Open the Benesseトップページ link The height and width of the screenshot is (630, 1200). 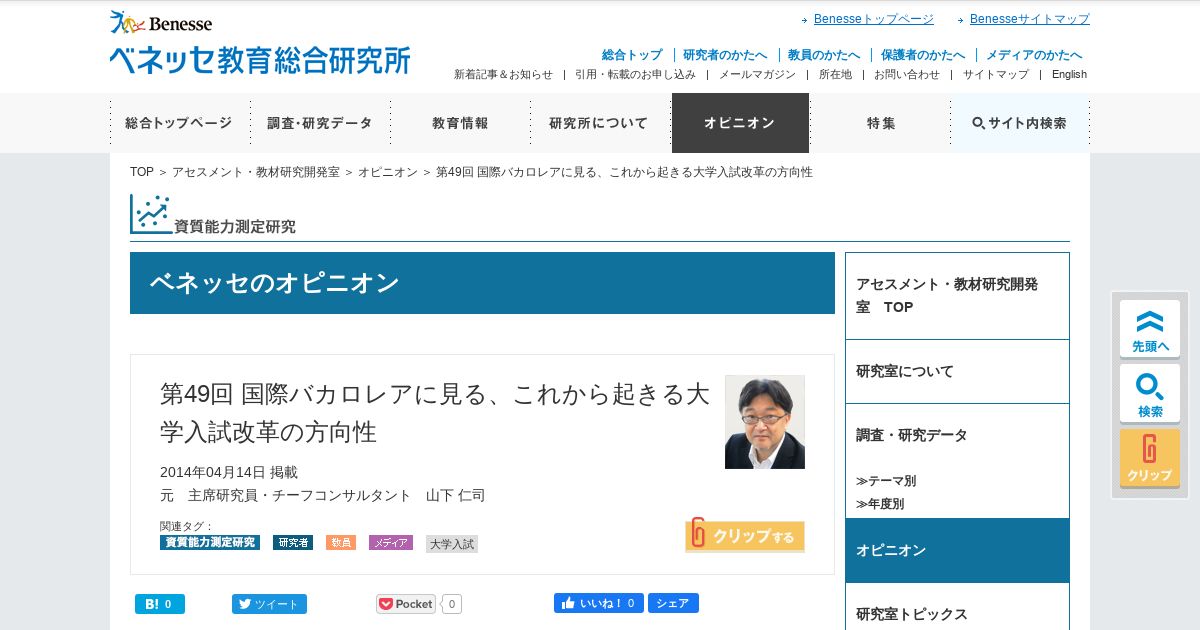click(873, 19)
